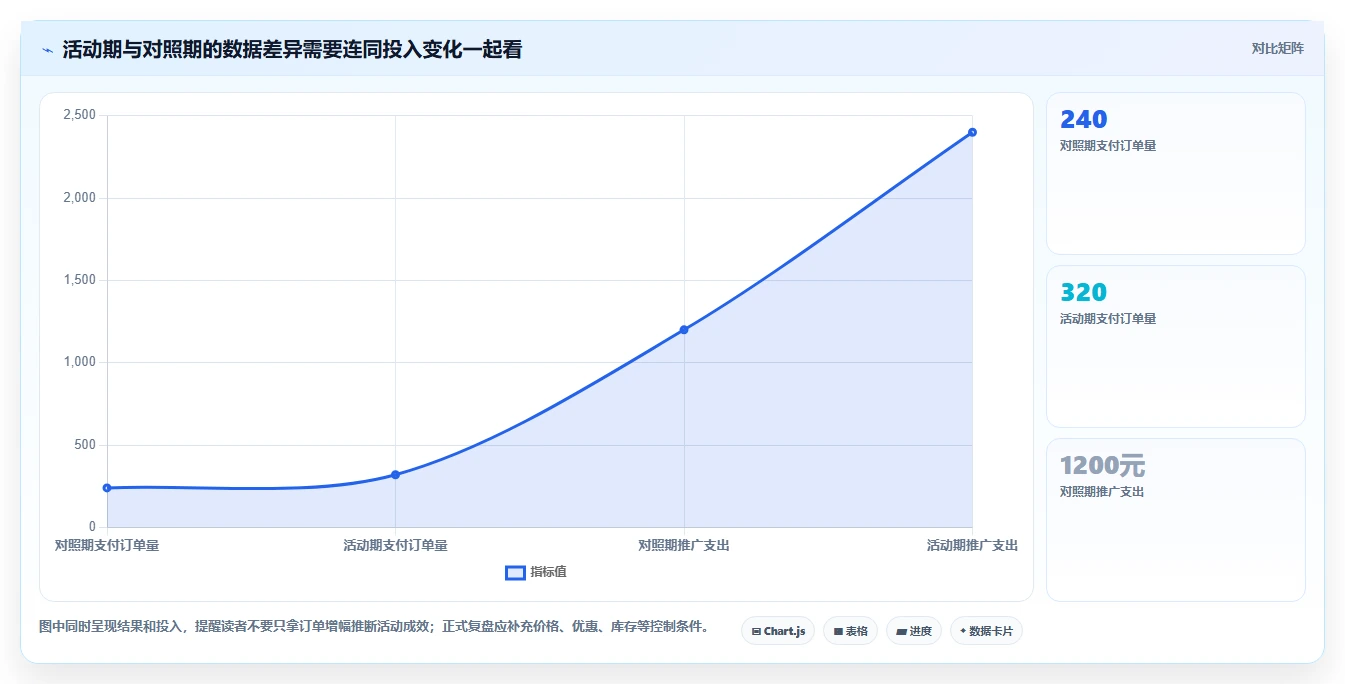Click the y-axis value 1,500
The image size is (1345, 684).
[x=79, y=280]
